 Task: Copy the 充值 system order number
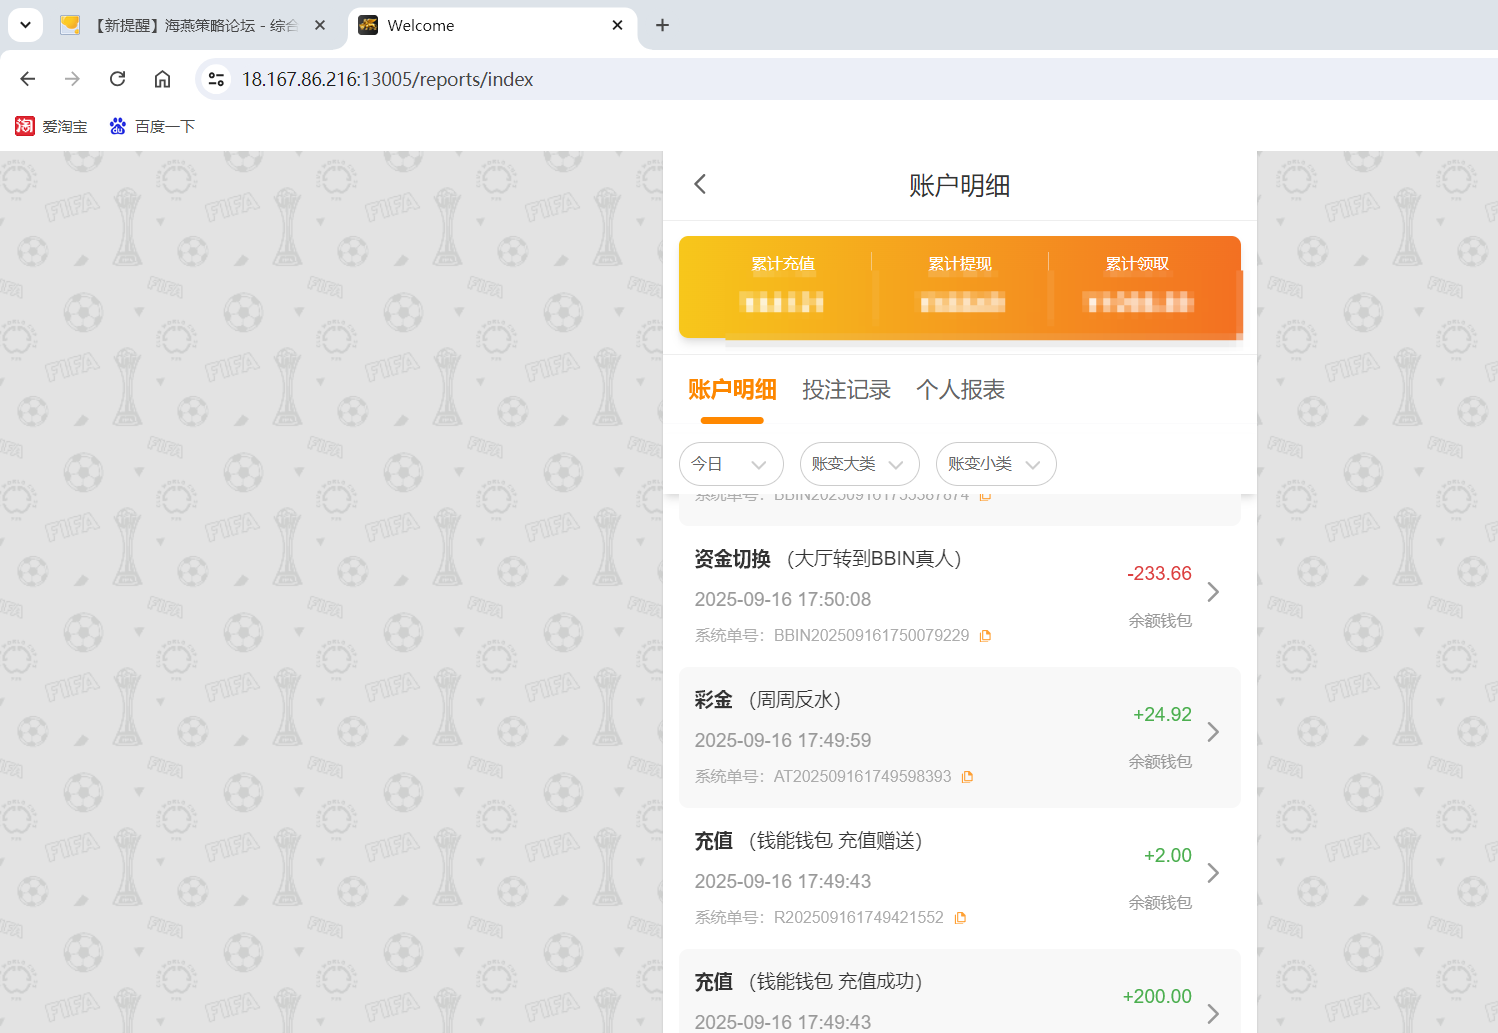(961, 917)
